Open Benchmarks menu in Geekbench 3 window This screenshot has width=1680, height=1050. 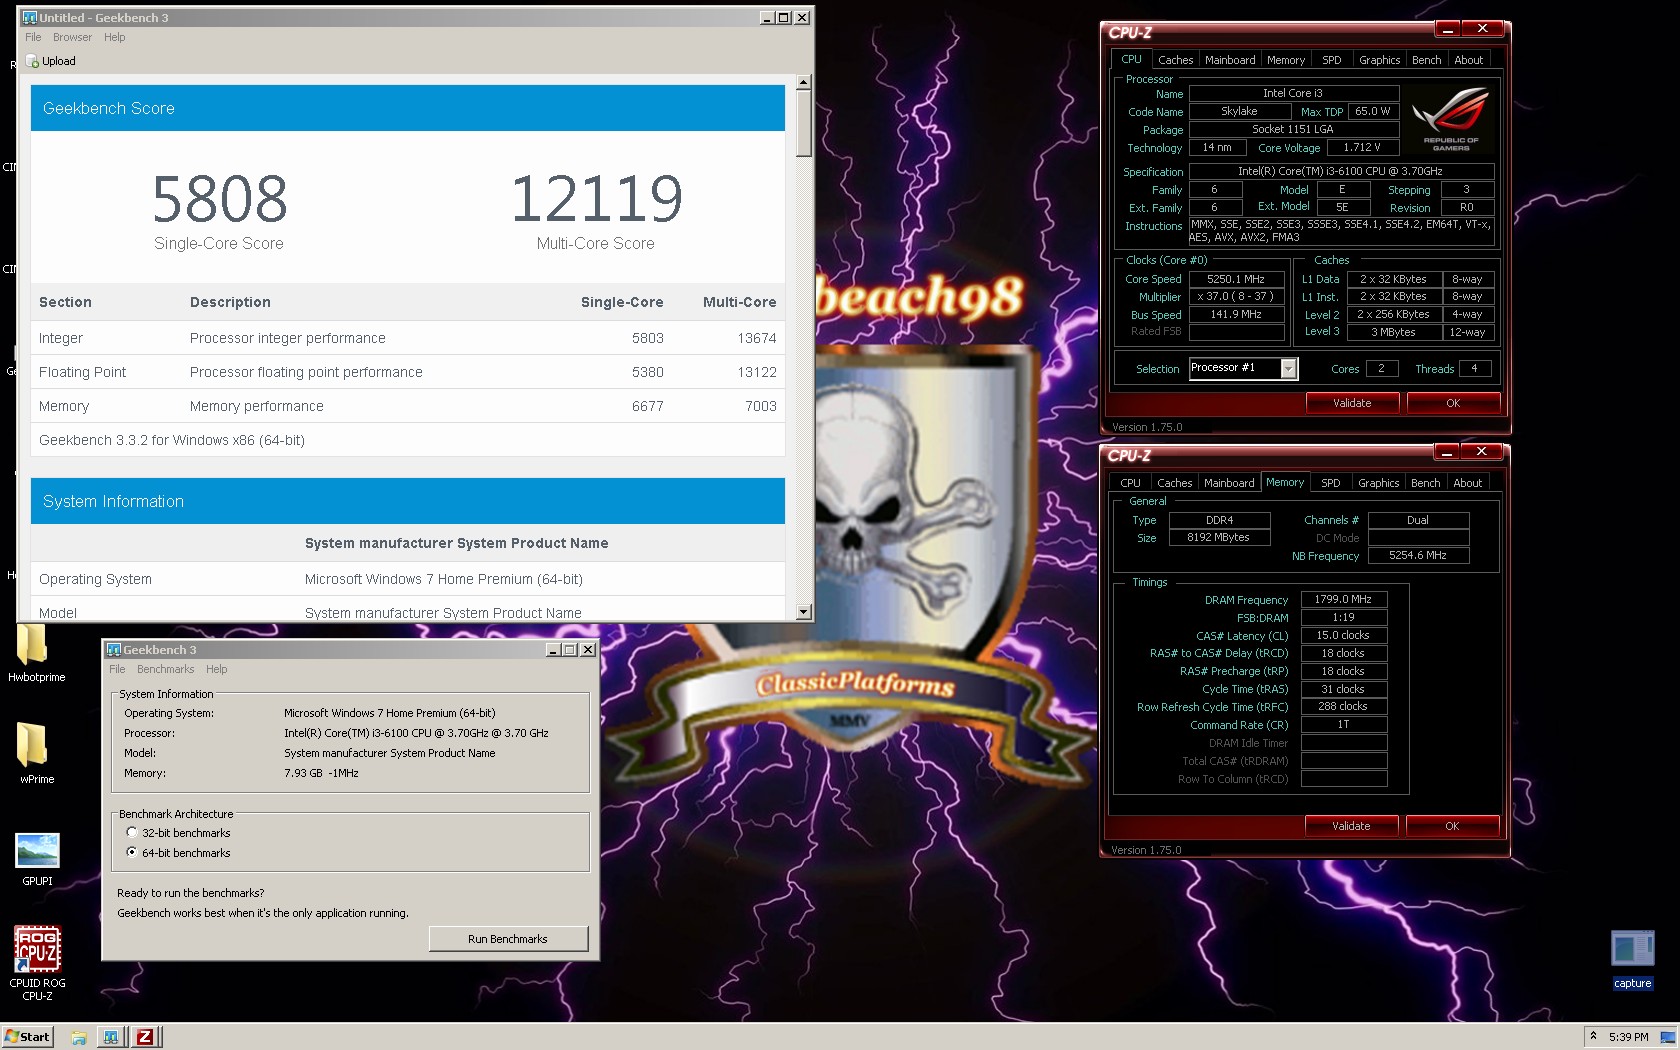(x=165, y=669)
